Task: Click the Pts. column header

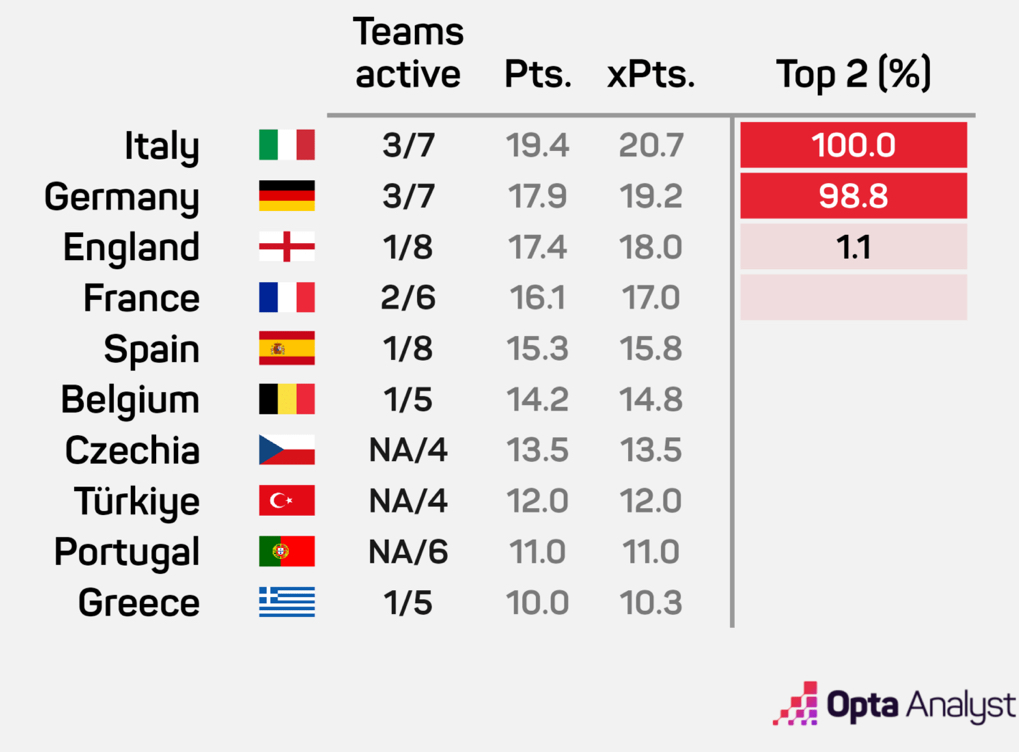Action: pyautogui.click(x=538, y=75)
